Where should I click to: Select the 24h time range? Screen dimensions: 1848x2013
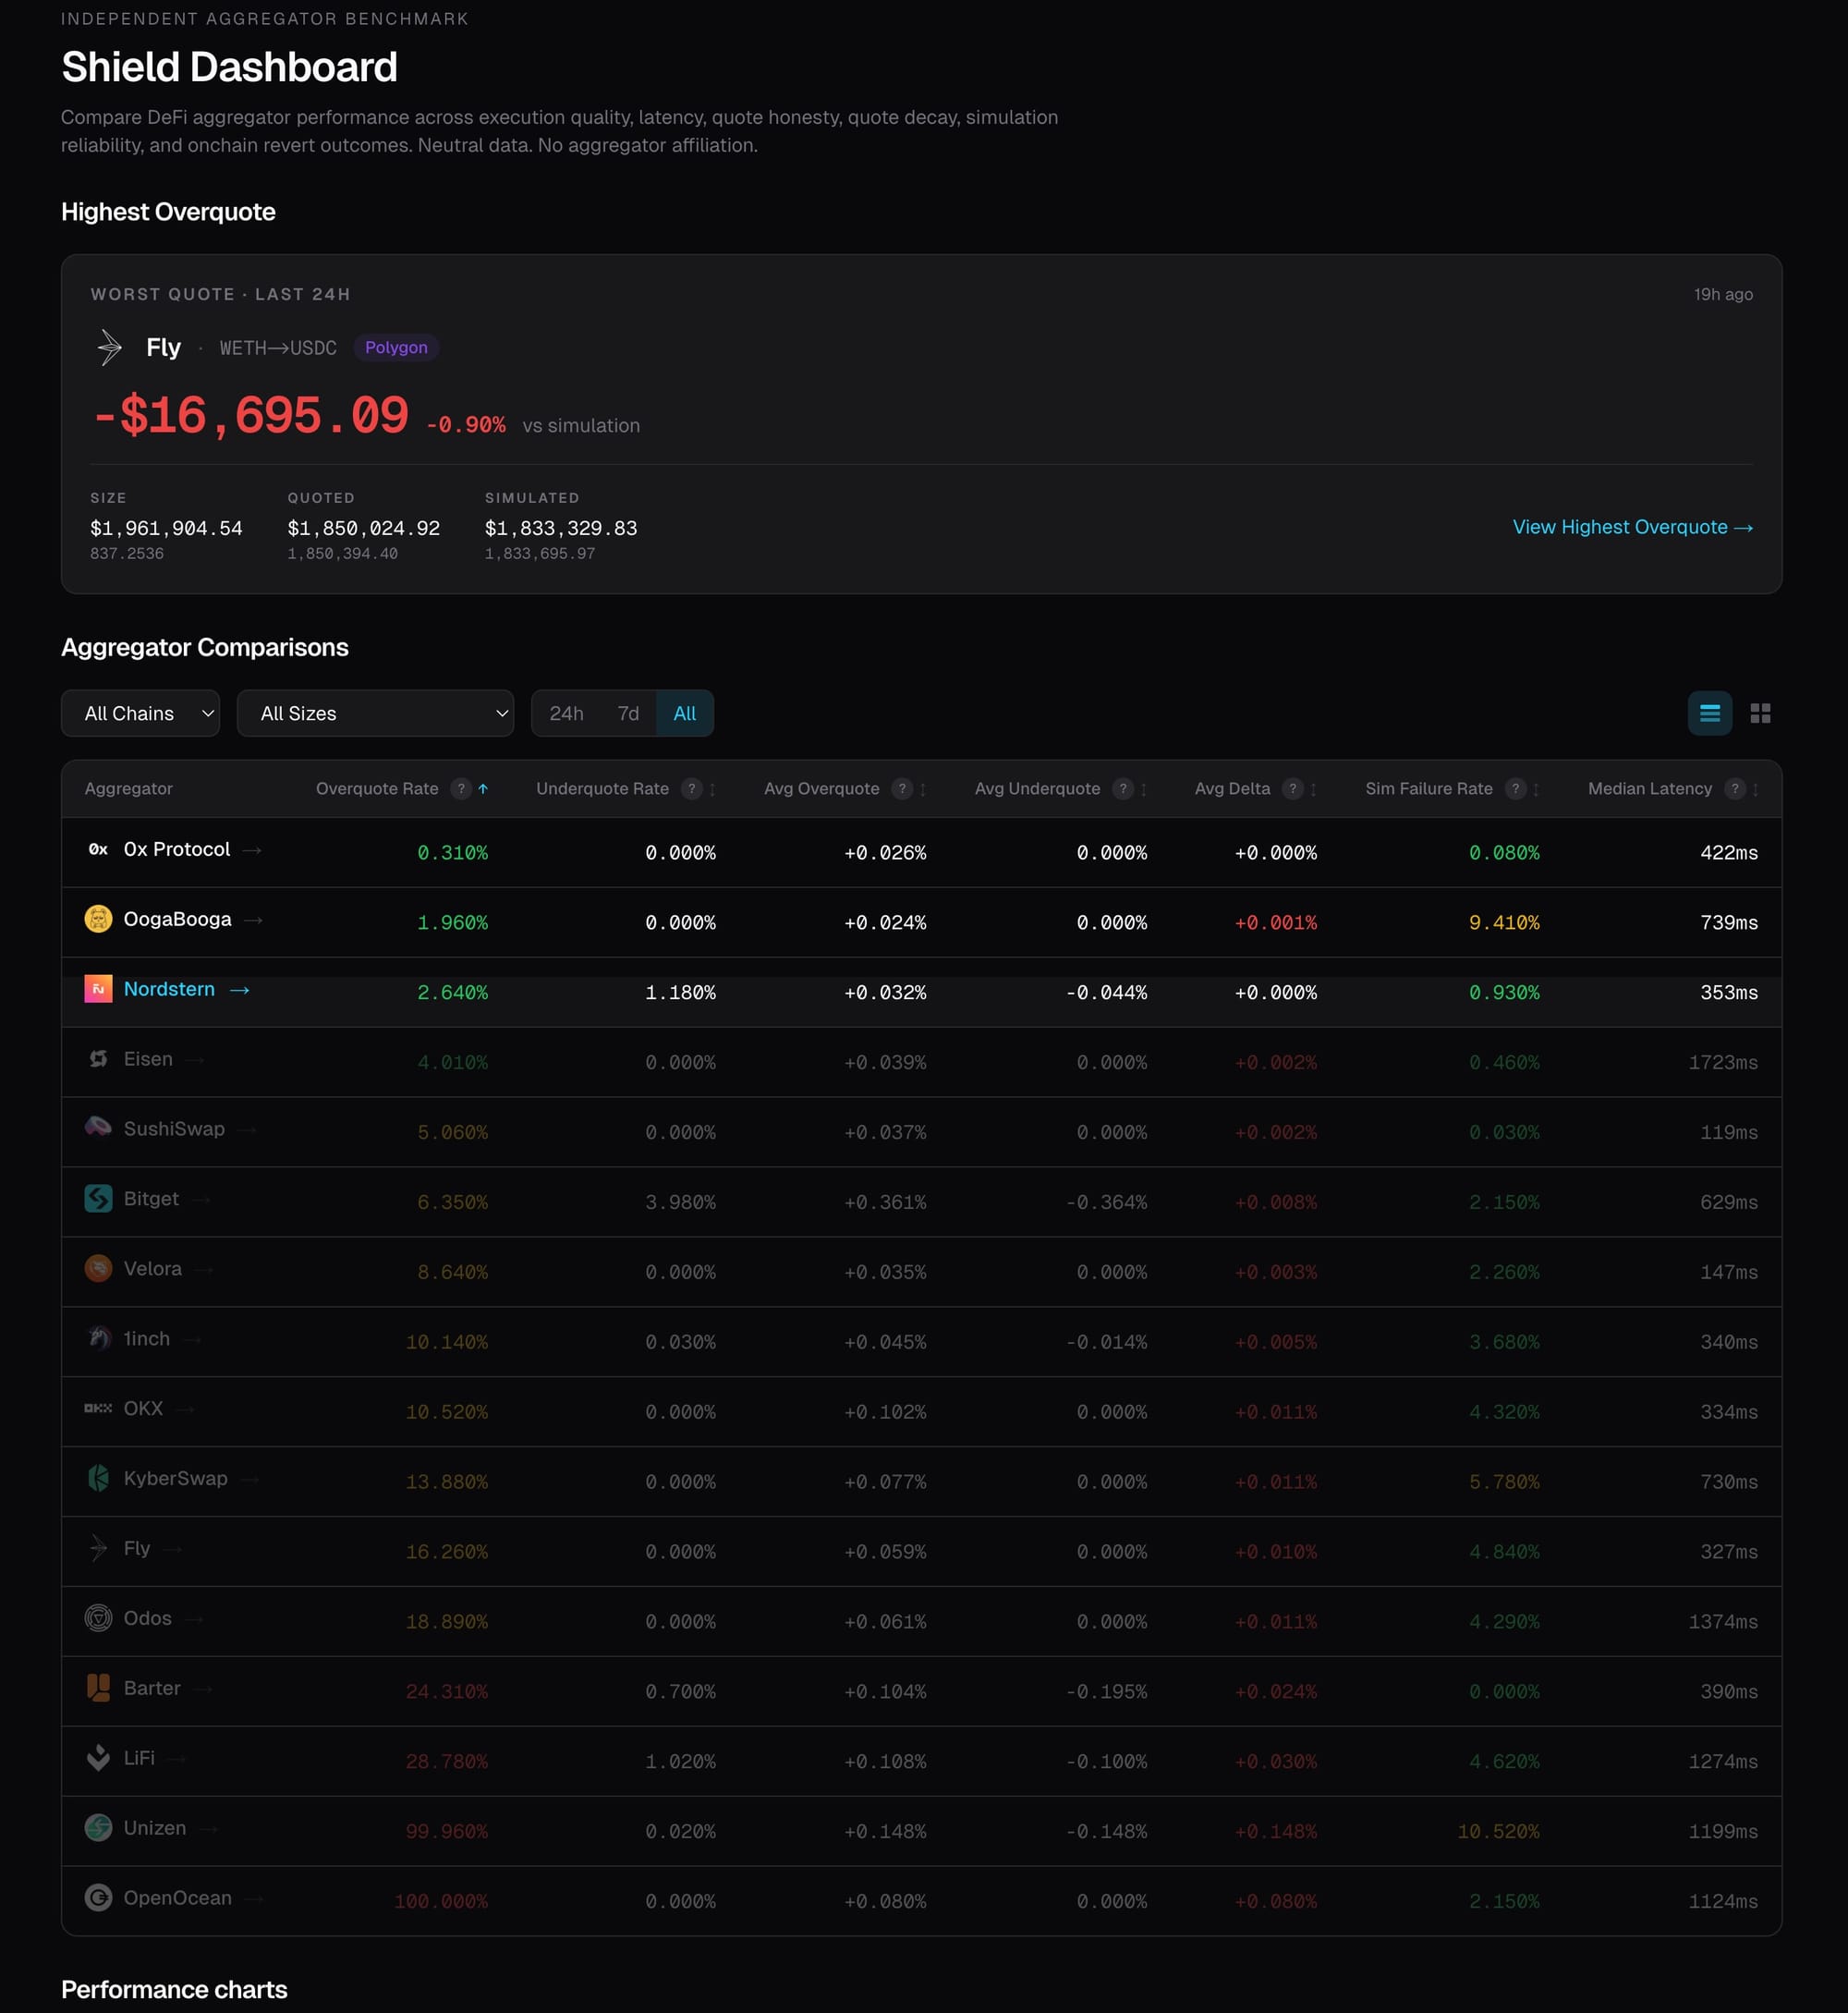pos(566,713)
